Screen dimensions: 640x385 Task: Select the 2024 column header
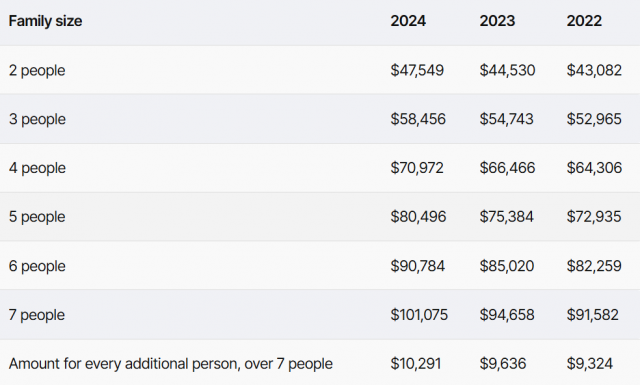click(408, 21)
